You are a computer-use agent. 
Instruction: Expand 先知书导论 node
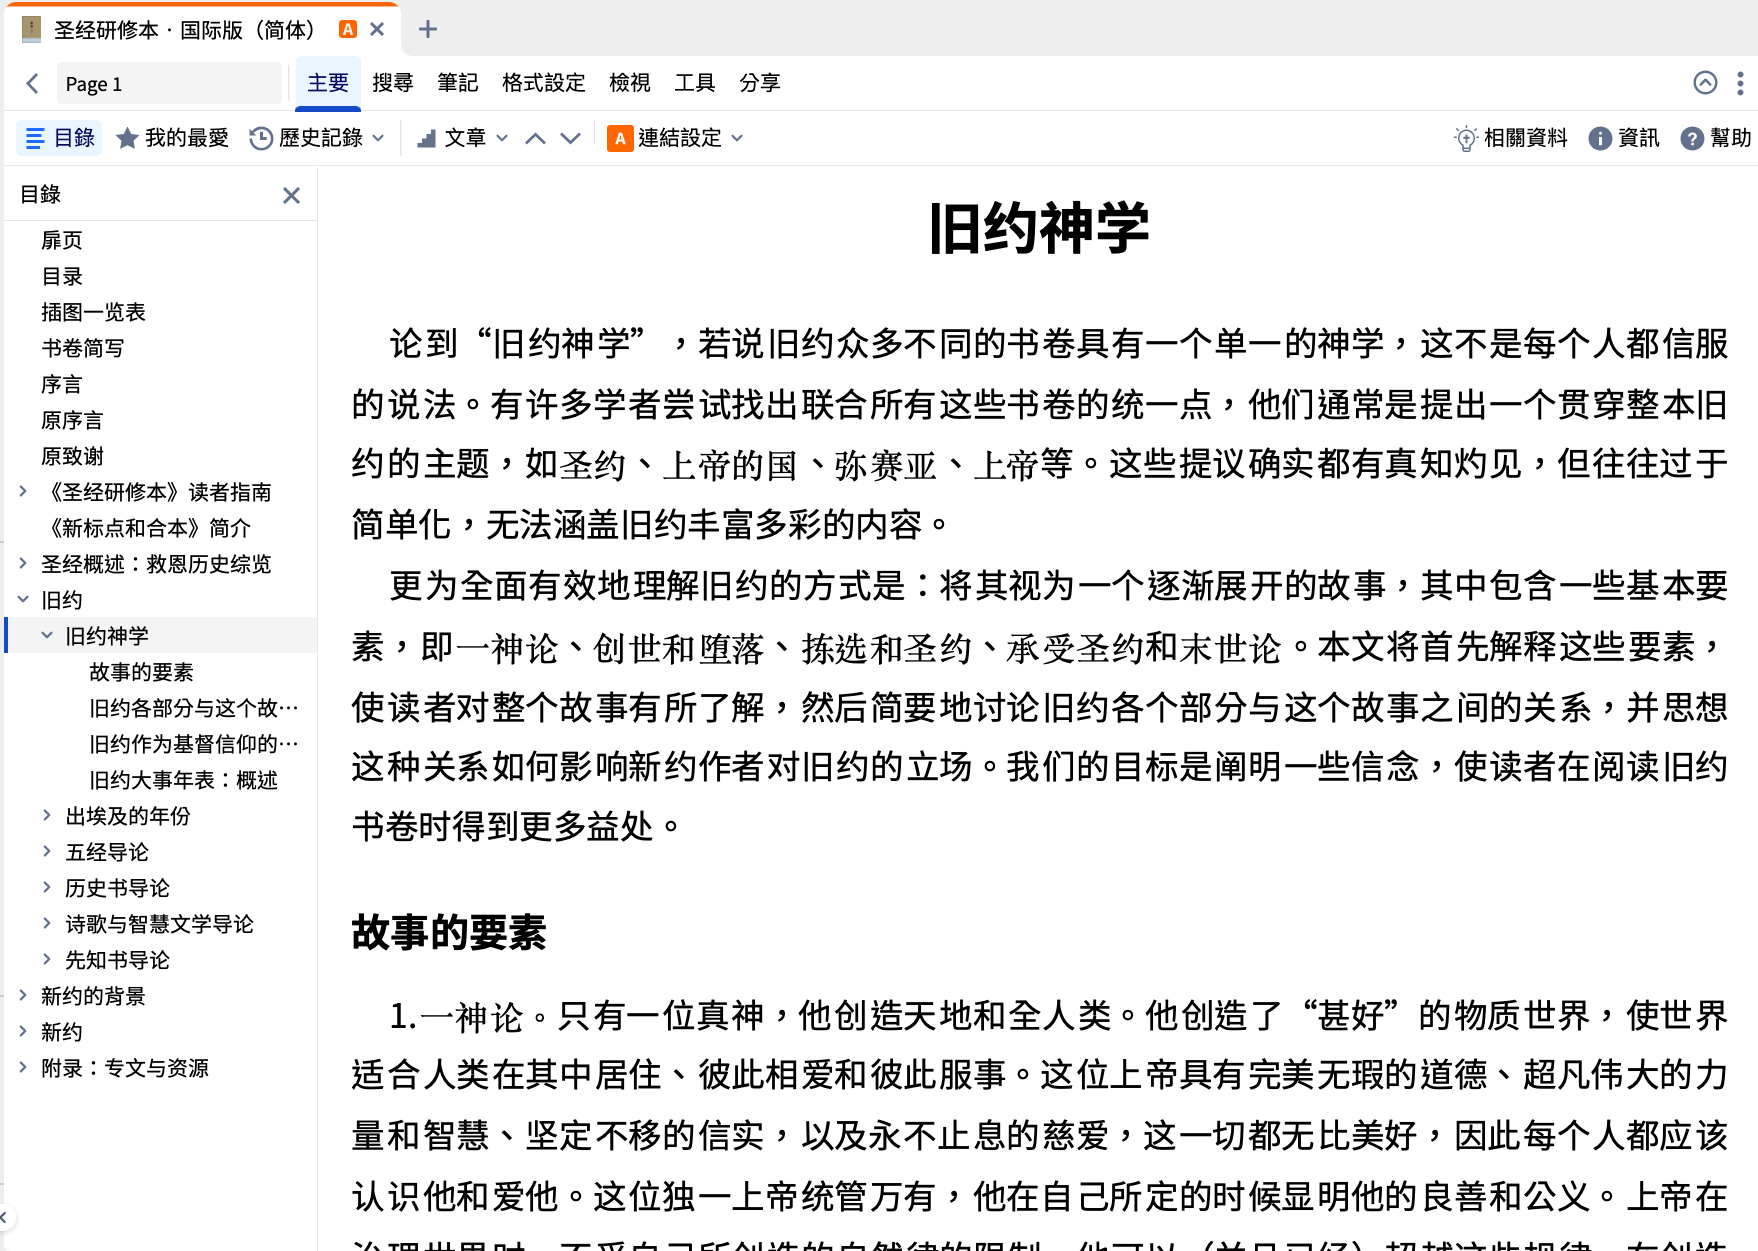point(47,959)
